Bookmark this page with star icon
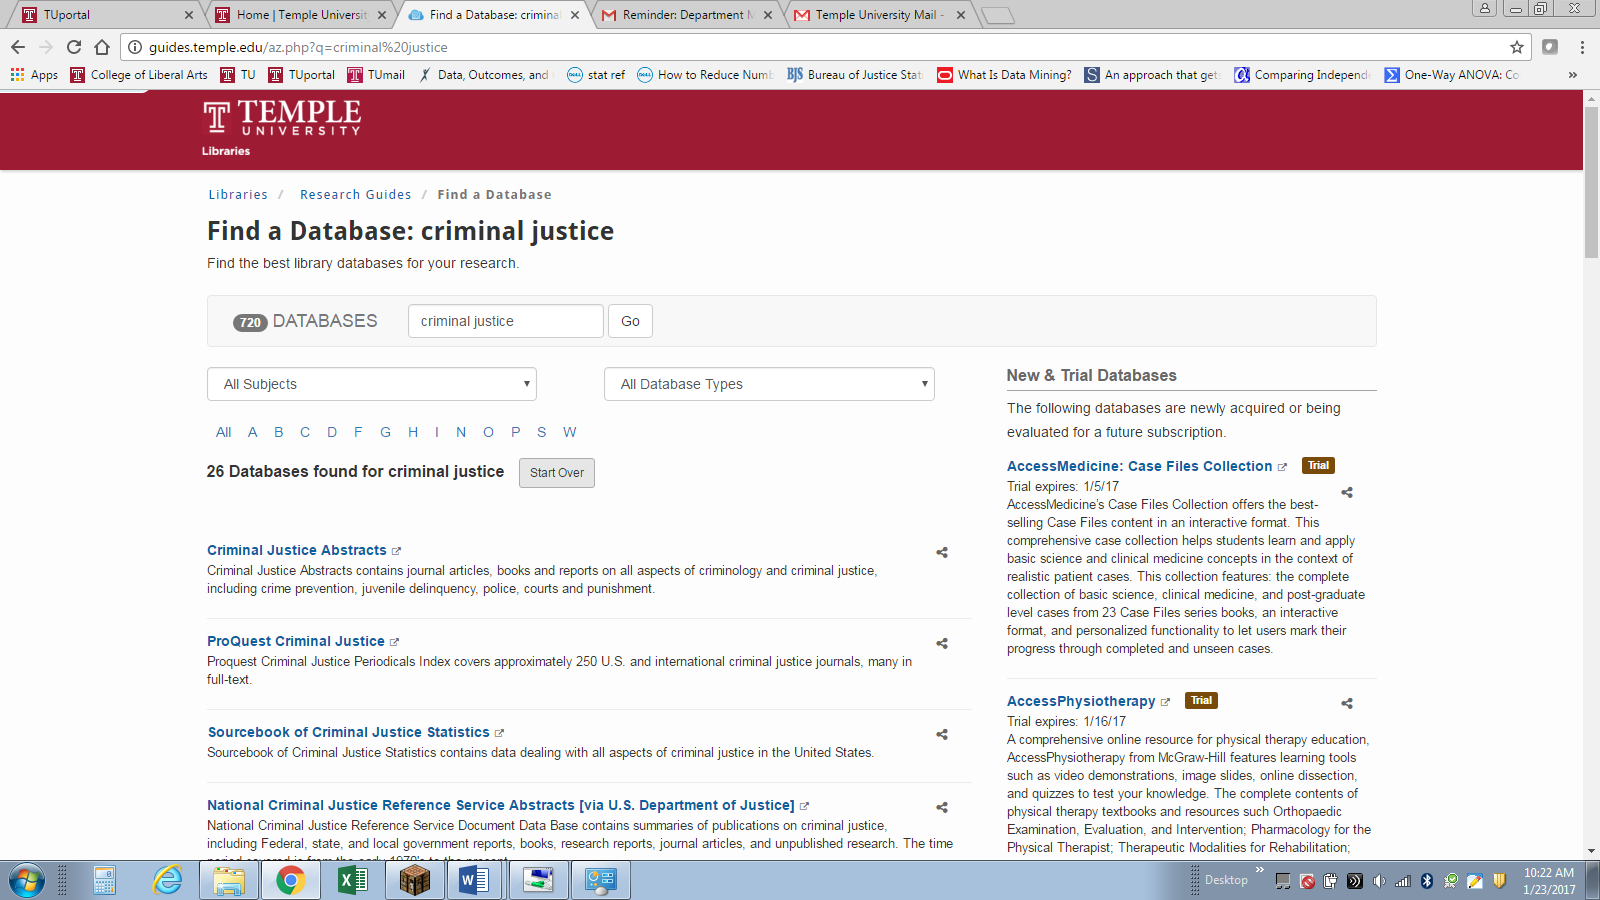 tap(1516, 47)
